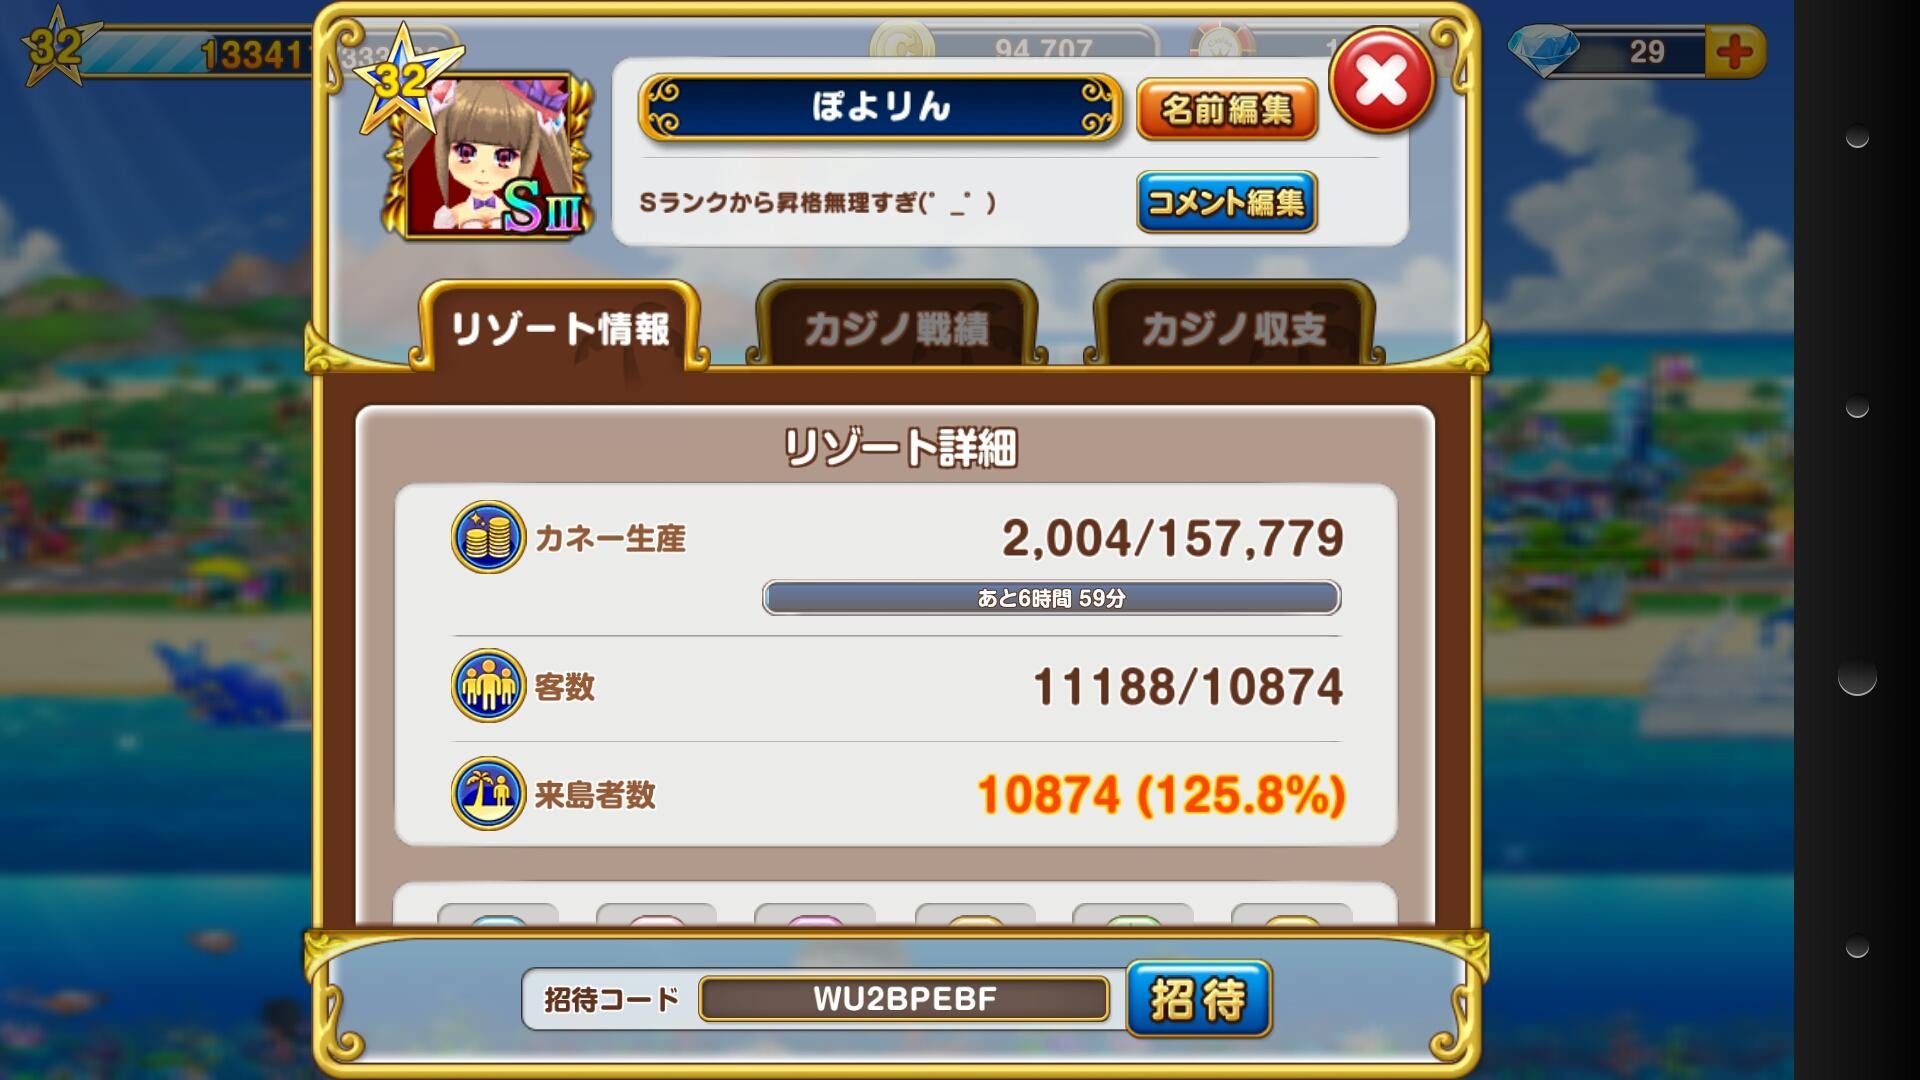Viewport: 1920px width, 1080px height.
Task: Click the コメント編集 comment edit button
Action: click(1227, 202)
